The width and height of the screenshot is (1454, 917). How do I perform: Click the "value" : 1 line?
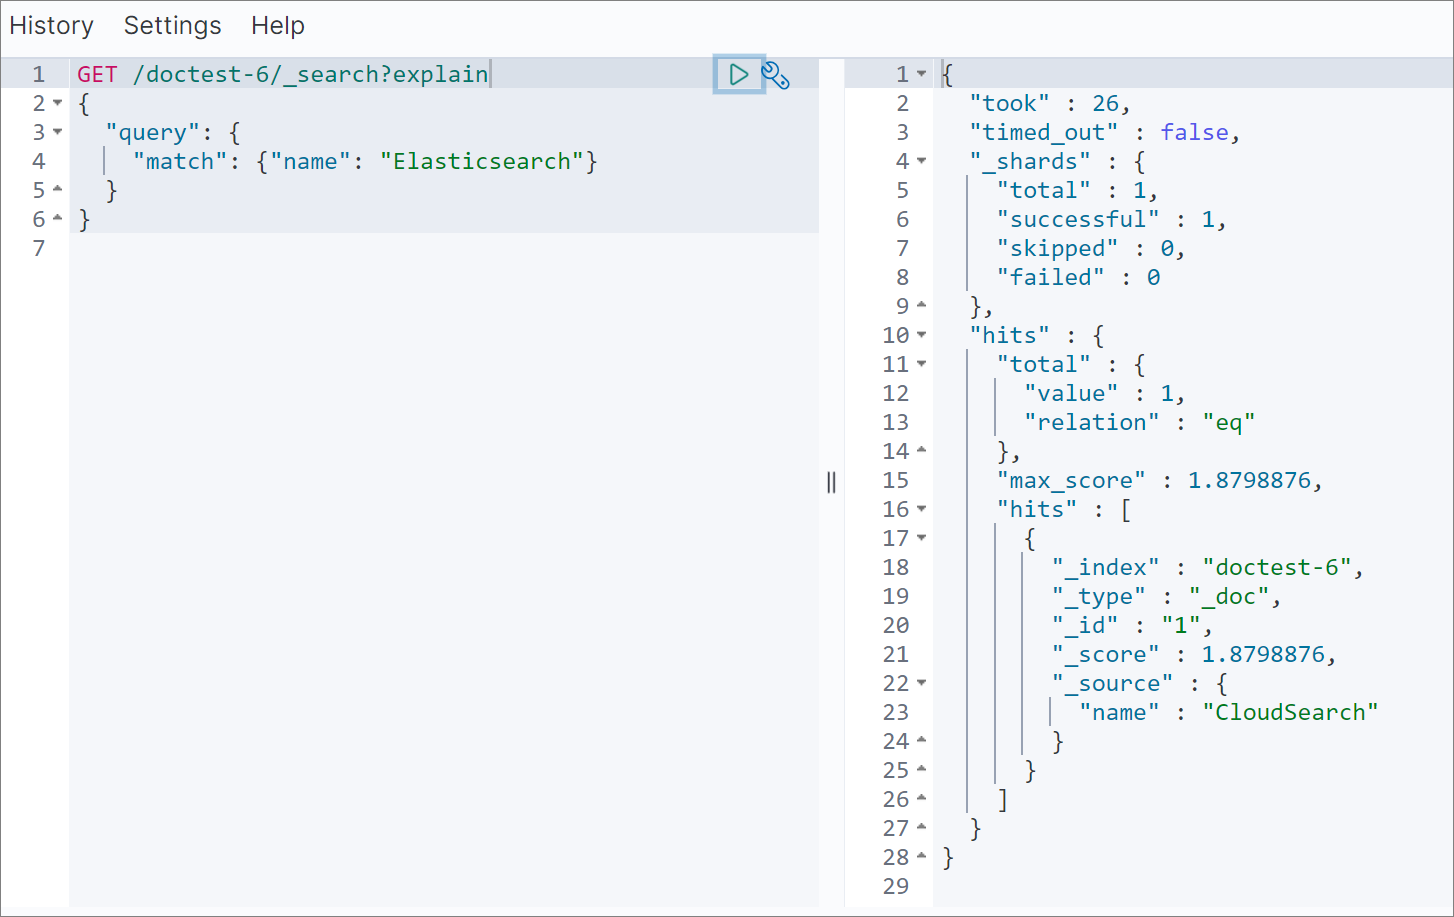click(x=1105, y=393)
